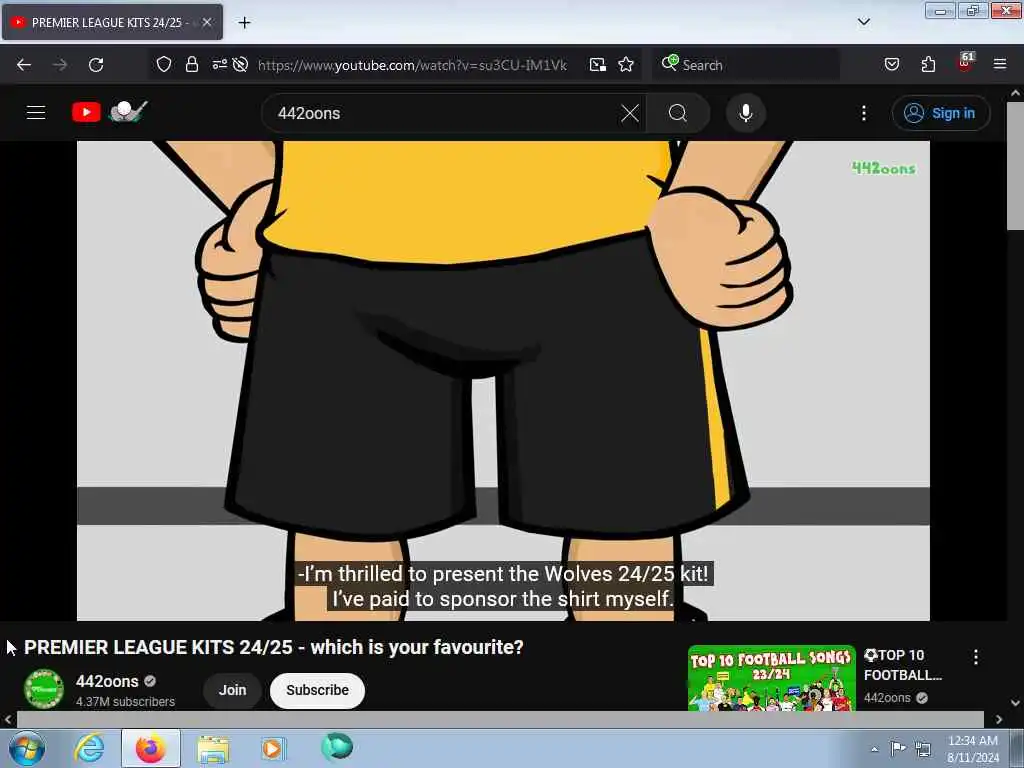Click the autoplay blocked icon in address bar
The width and height of the screenshot is (1024, 768).
pos(240,65)
